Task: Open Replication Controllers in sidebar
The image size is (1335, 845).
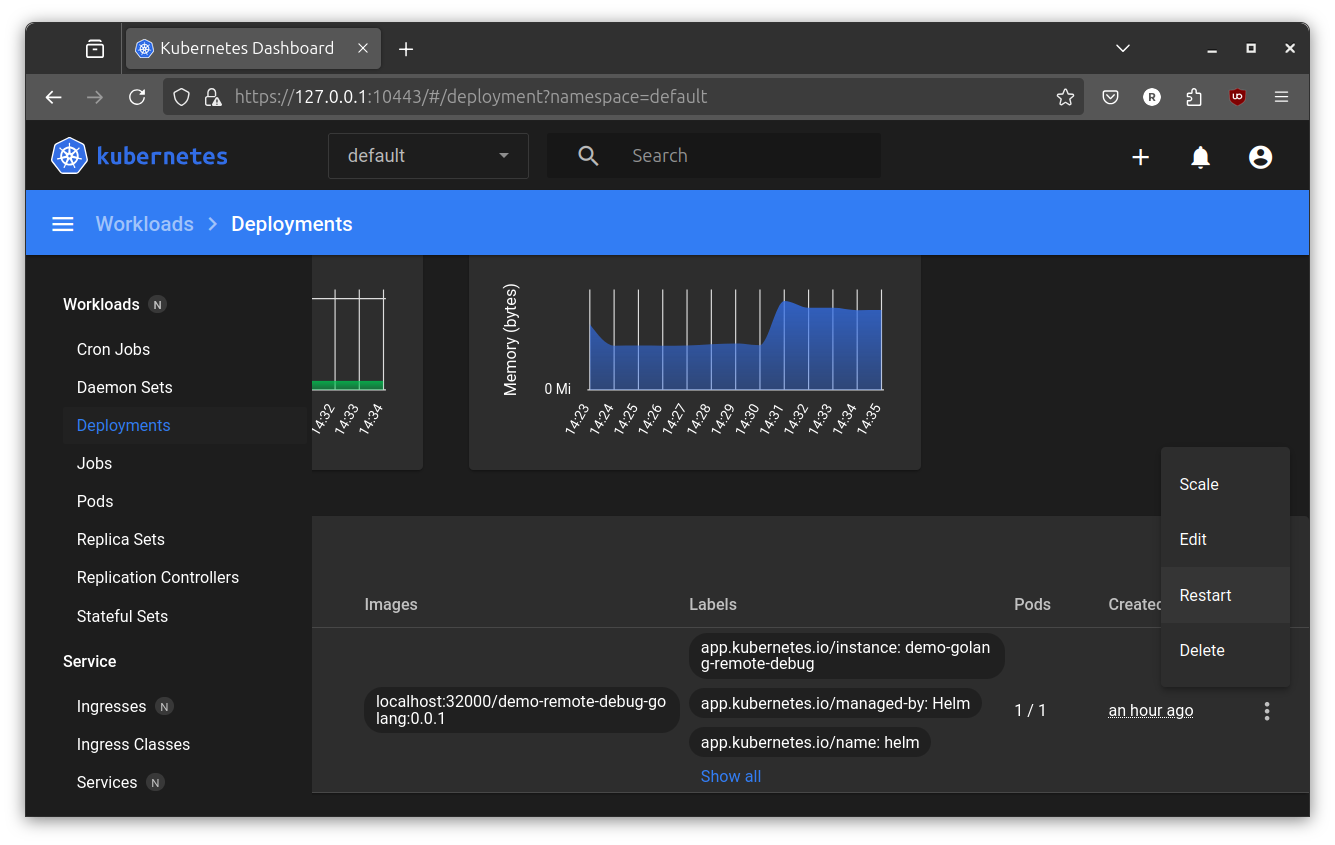Action: pos(158,577)
